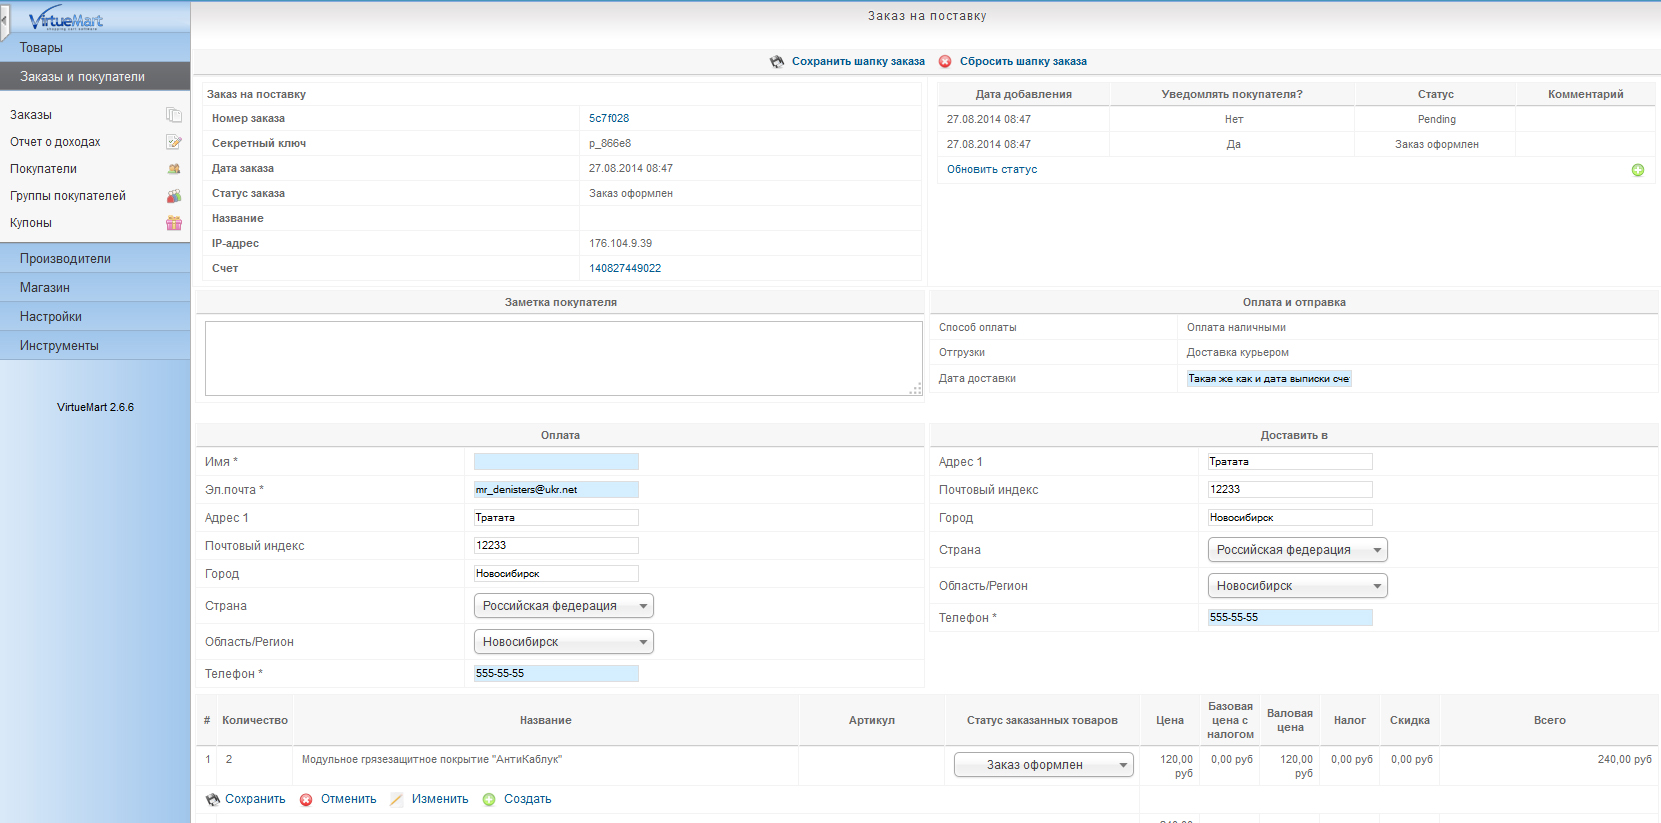This screenshot has width=1661, height=823.
Task: Click the billing Эл.почта input field
Action: click(x=556, y=490)
